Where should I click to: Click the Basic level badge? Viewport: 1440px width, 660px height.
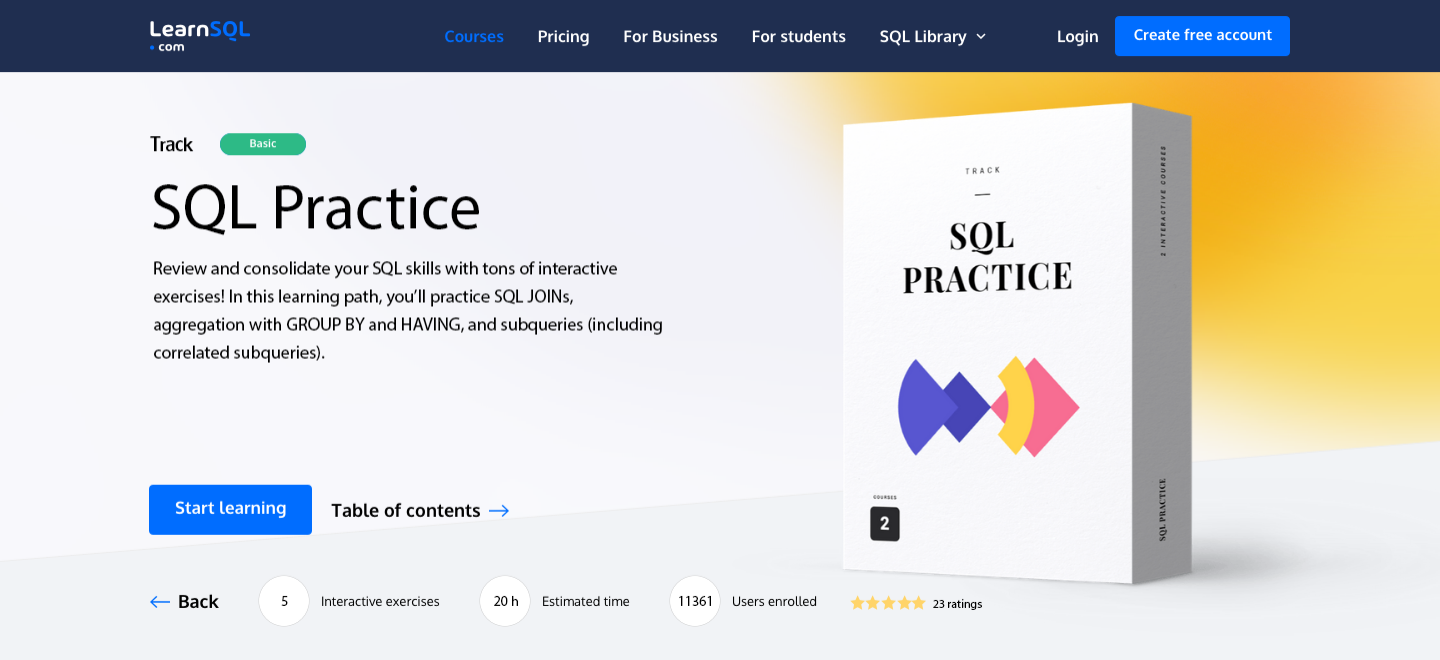263,144
